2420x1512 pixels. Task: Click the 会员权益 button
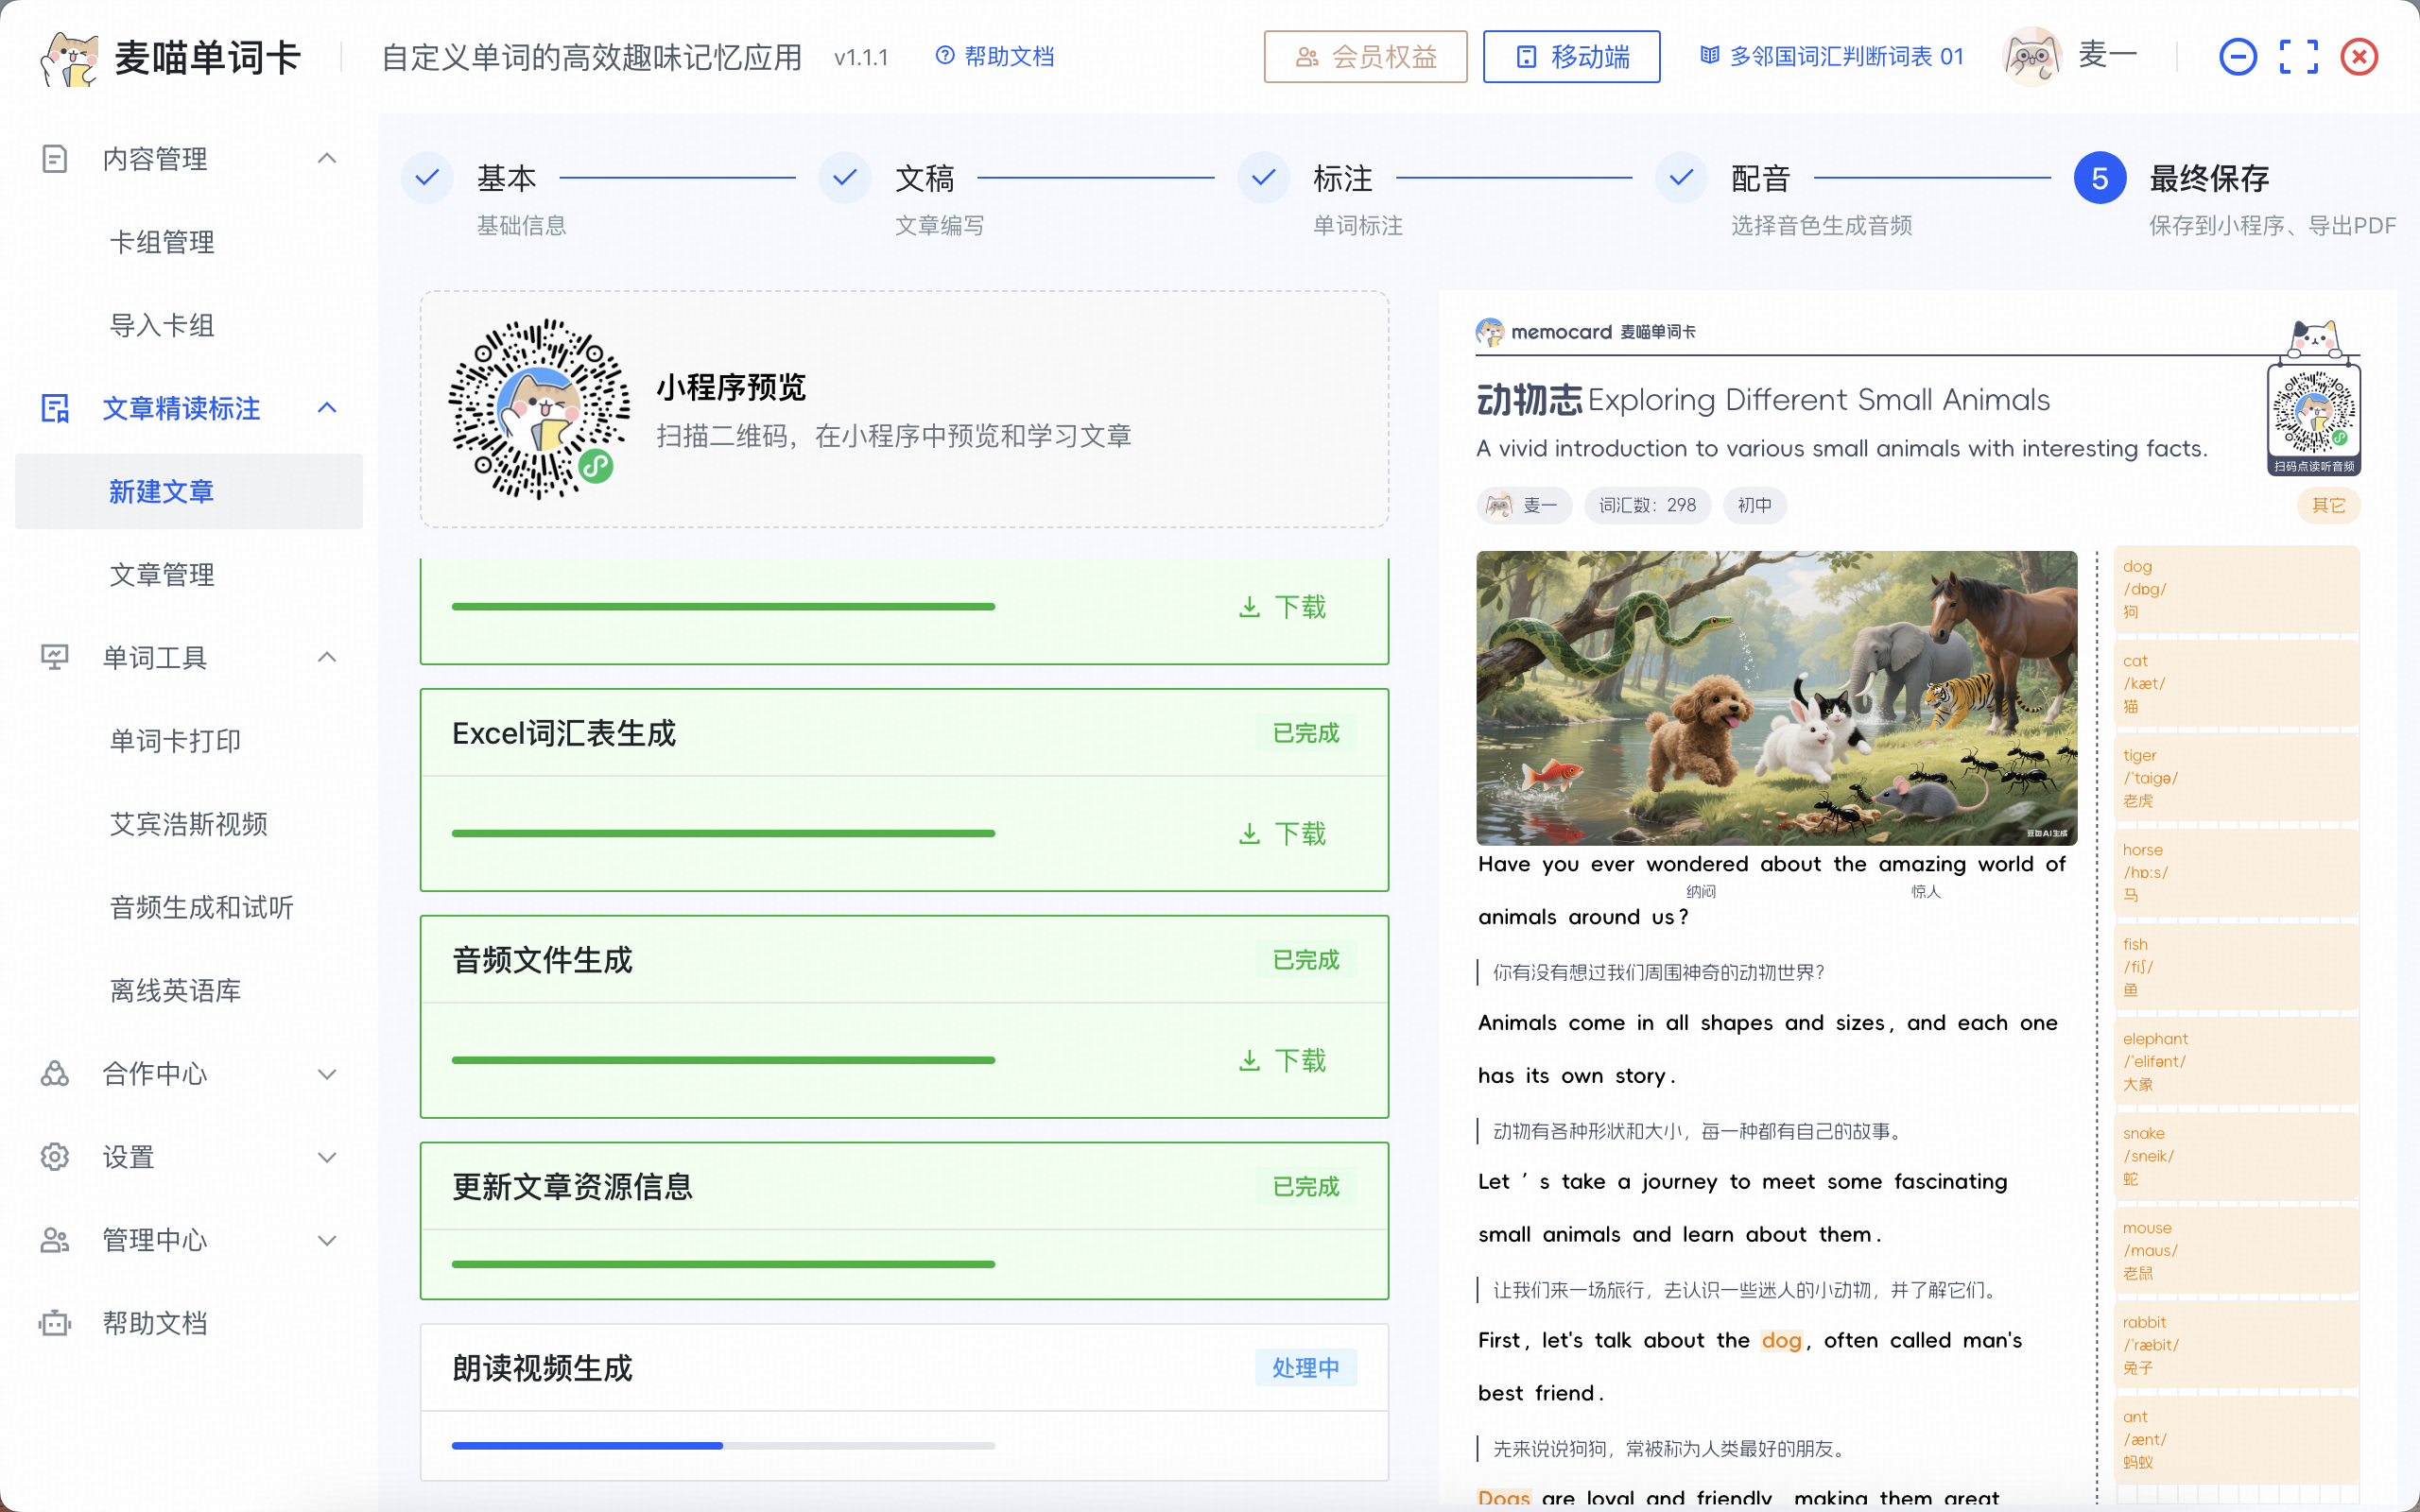coord(1365,57)
